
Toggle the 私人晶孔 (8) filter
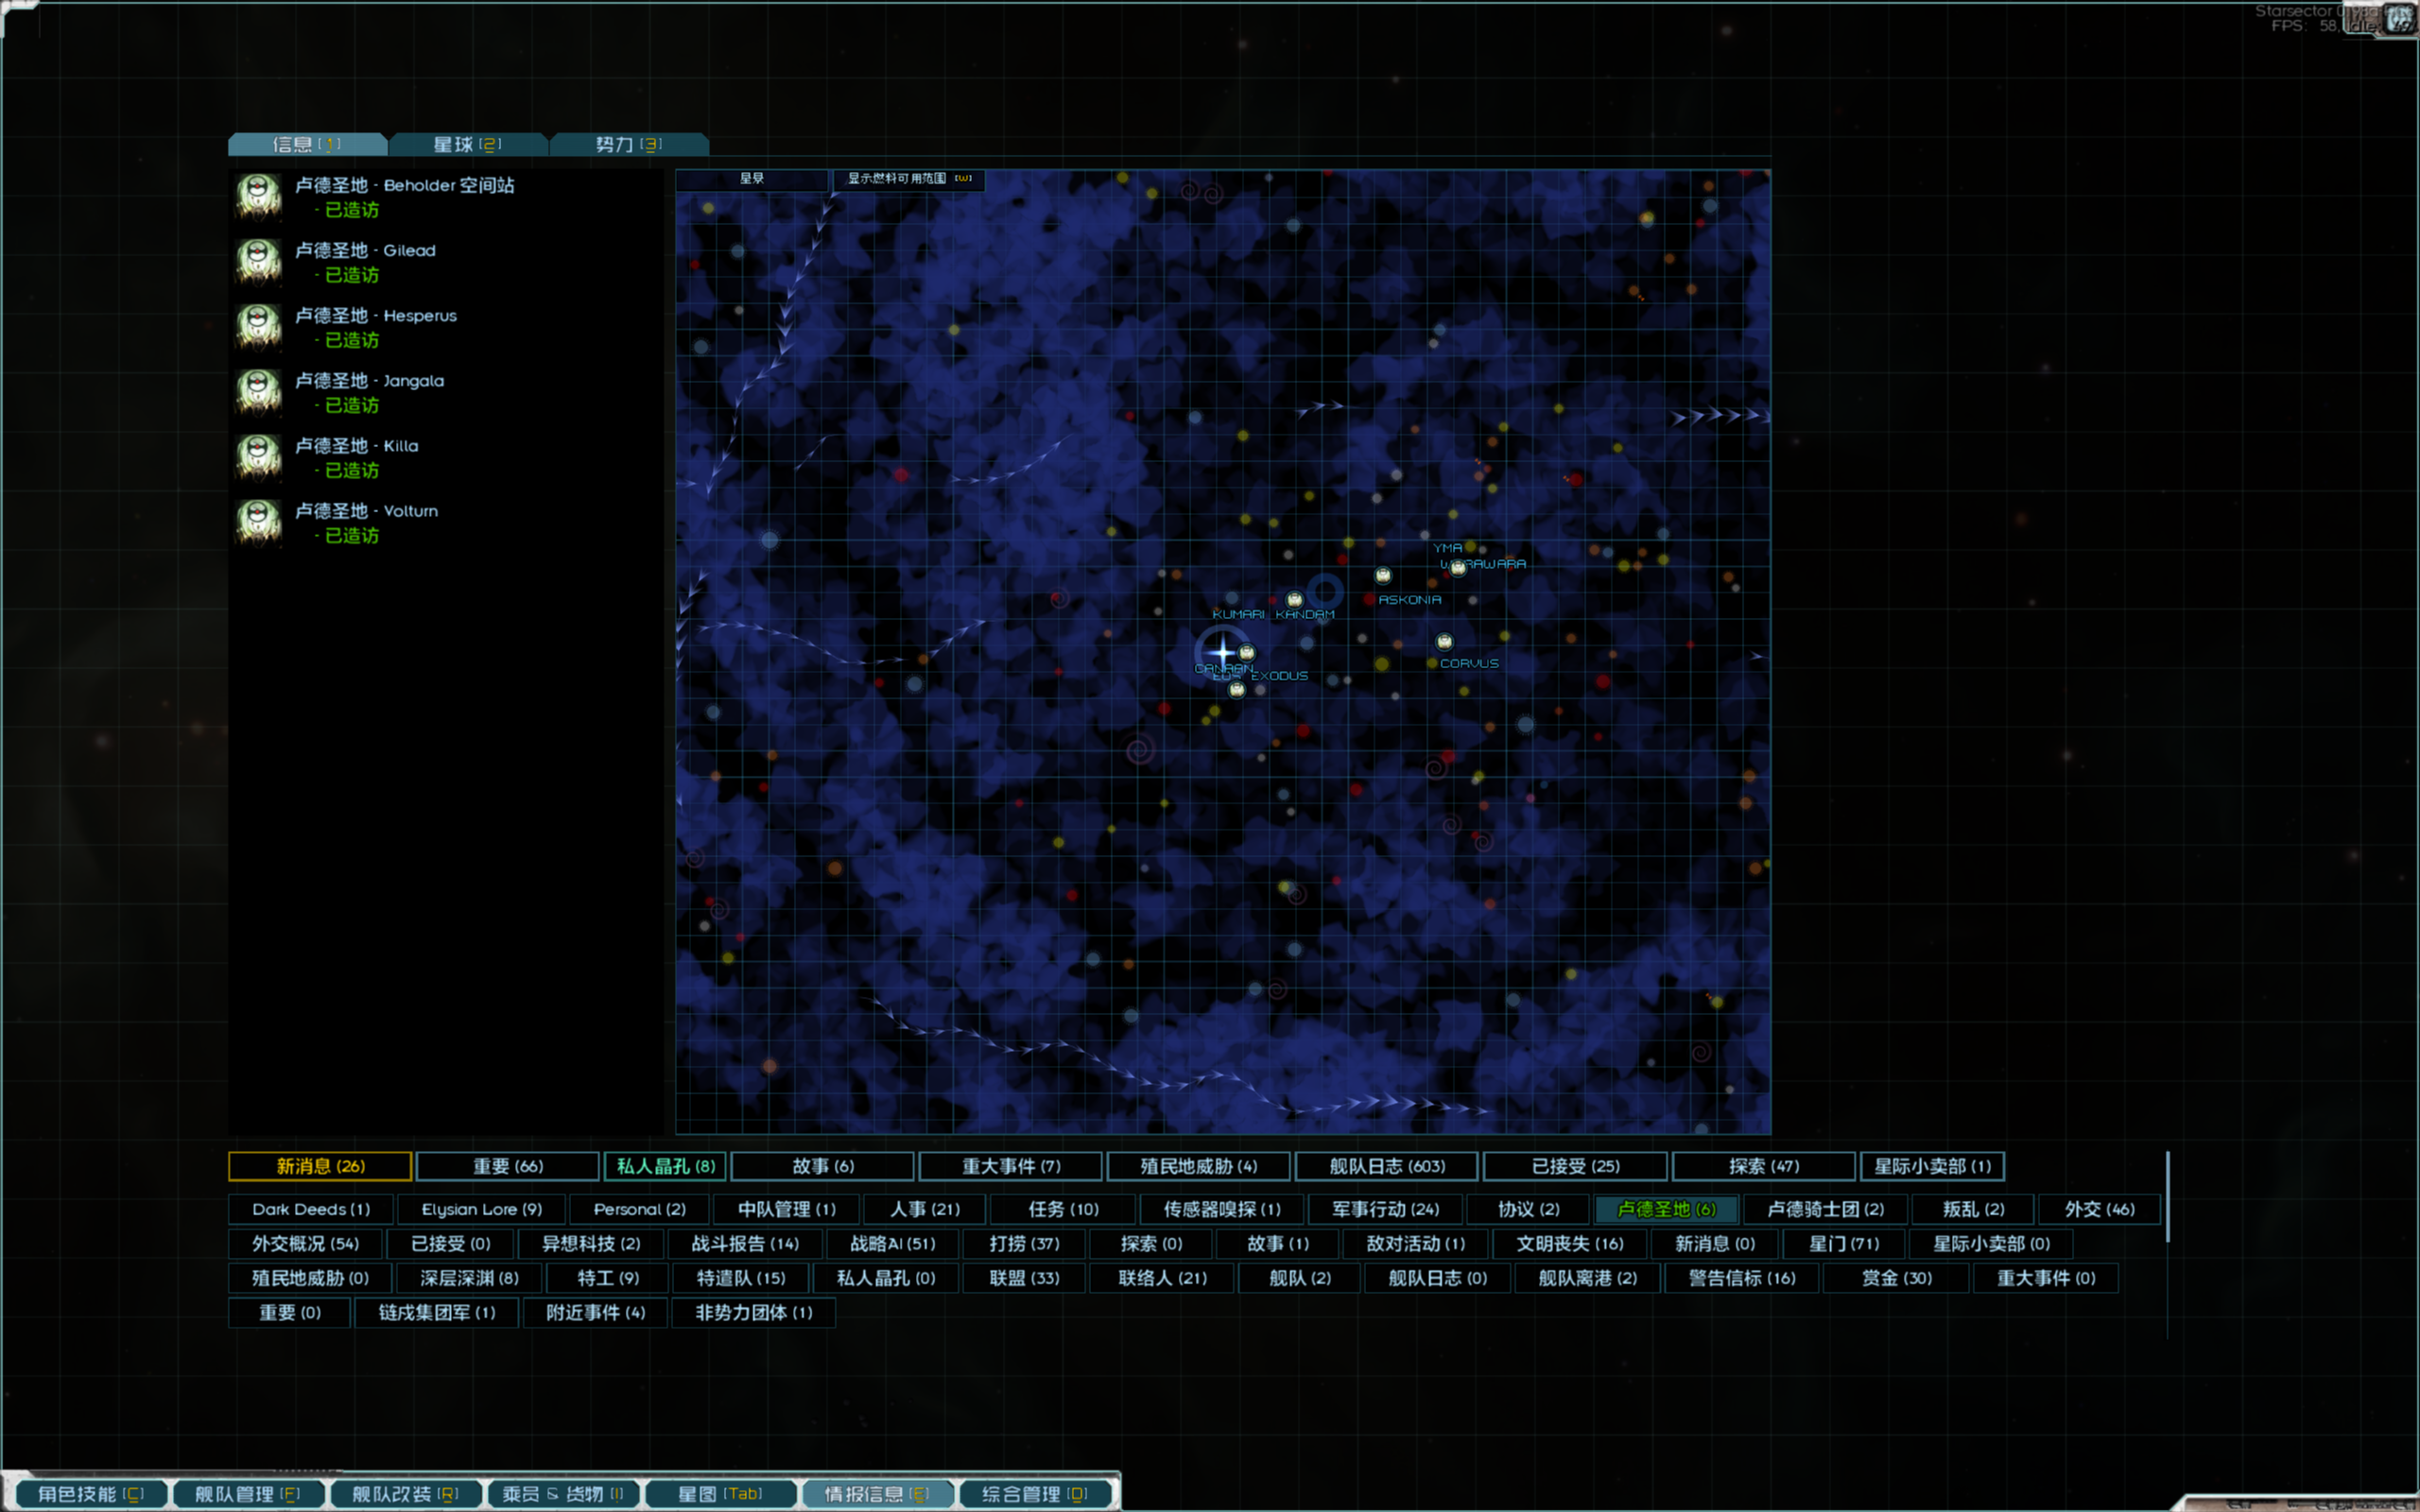point(665,1166)
